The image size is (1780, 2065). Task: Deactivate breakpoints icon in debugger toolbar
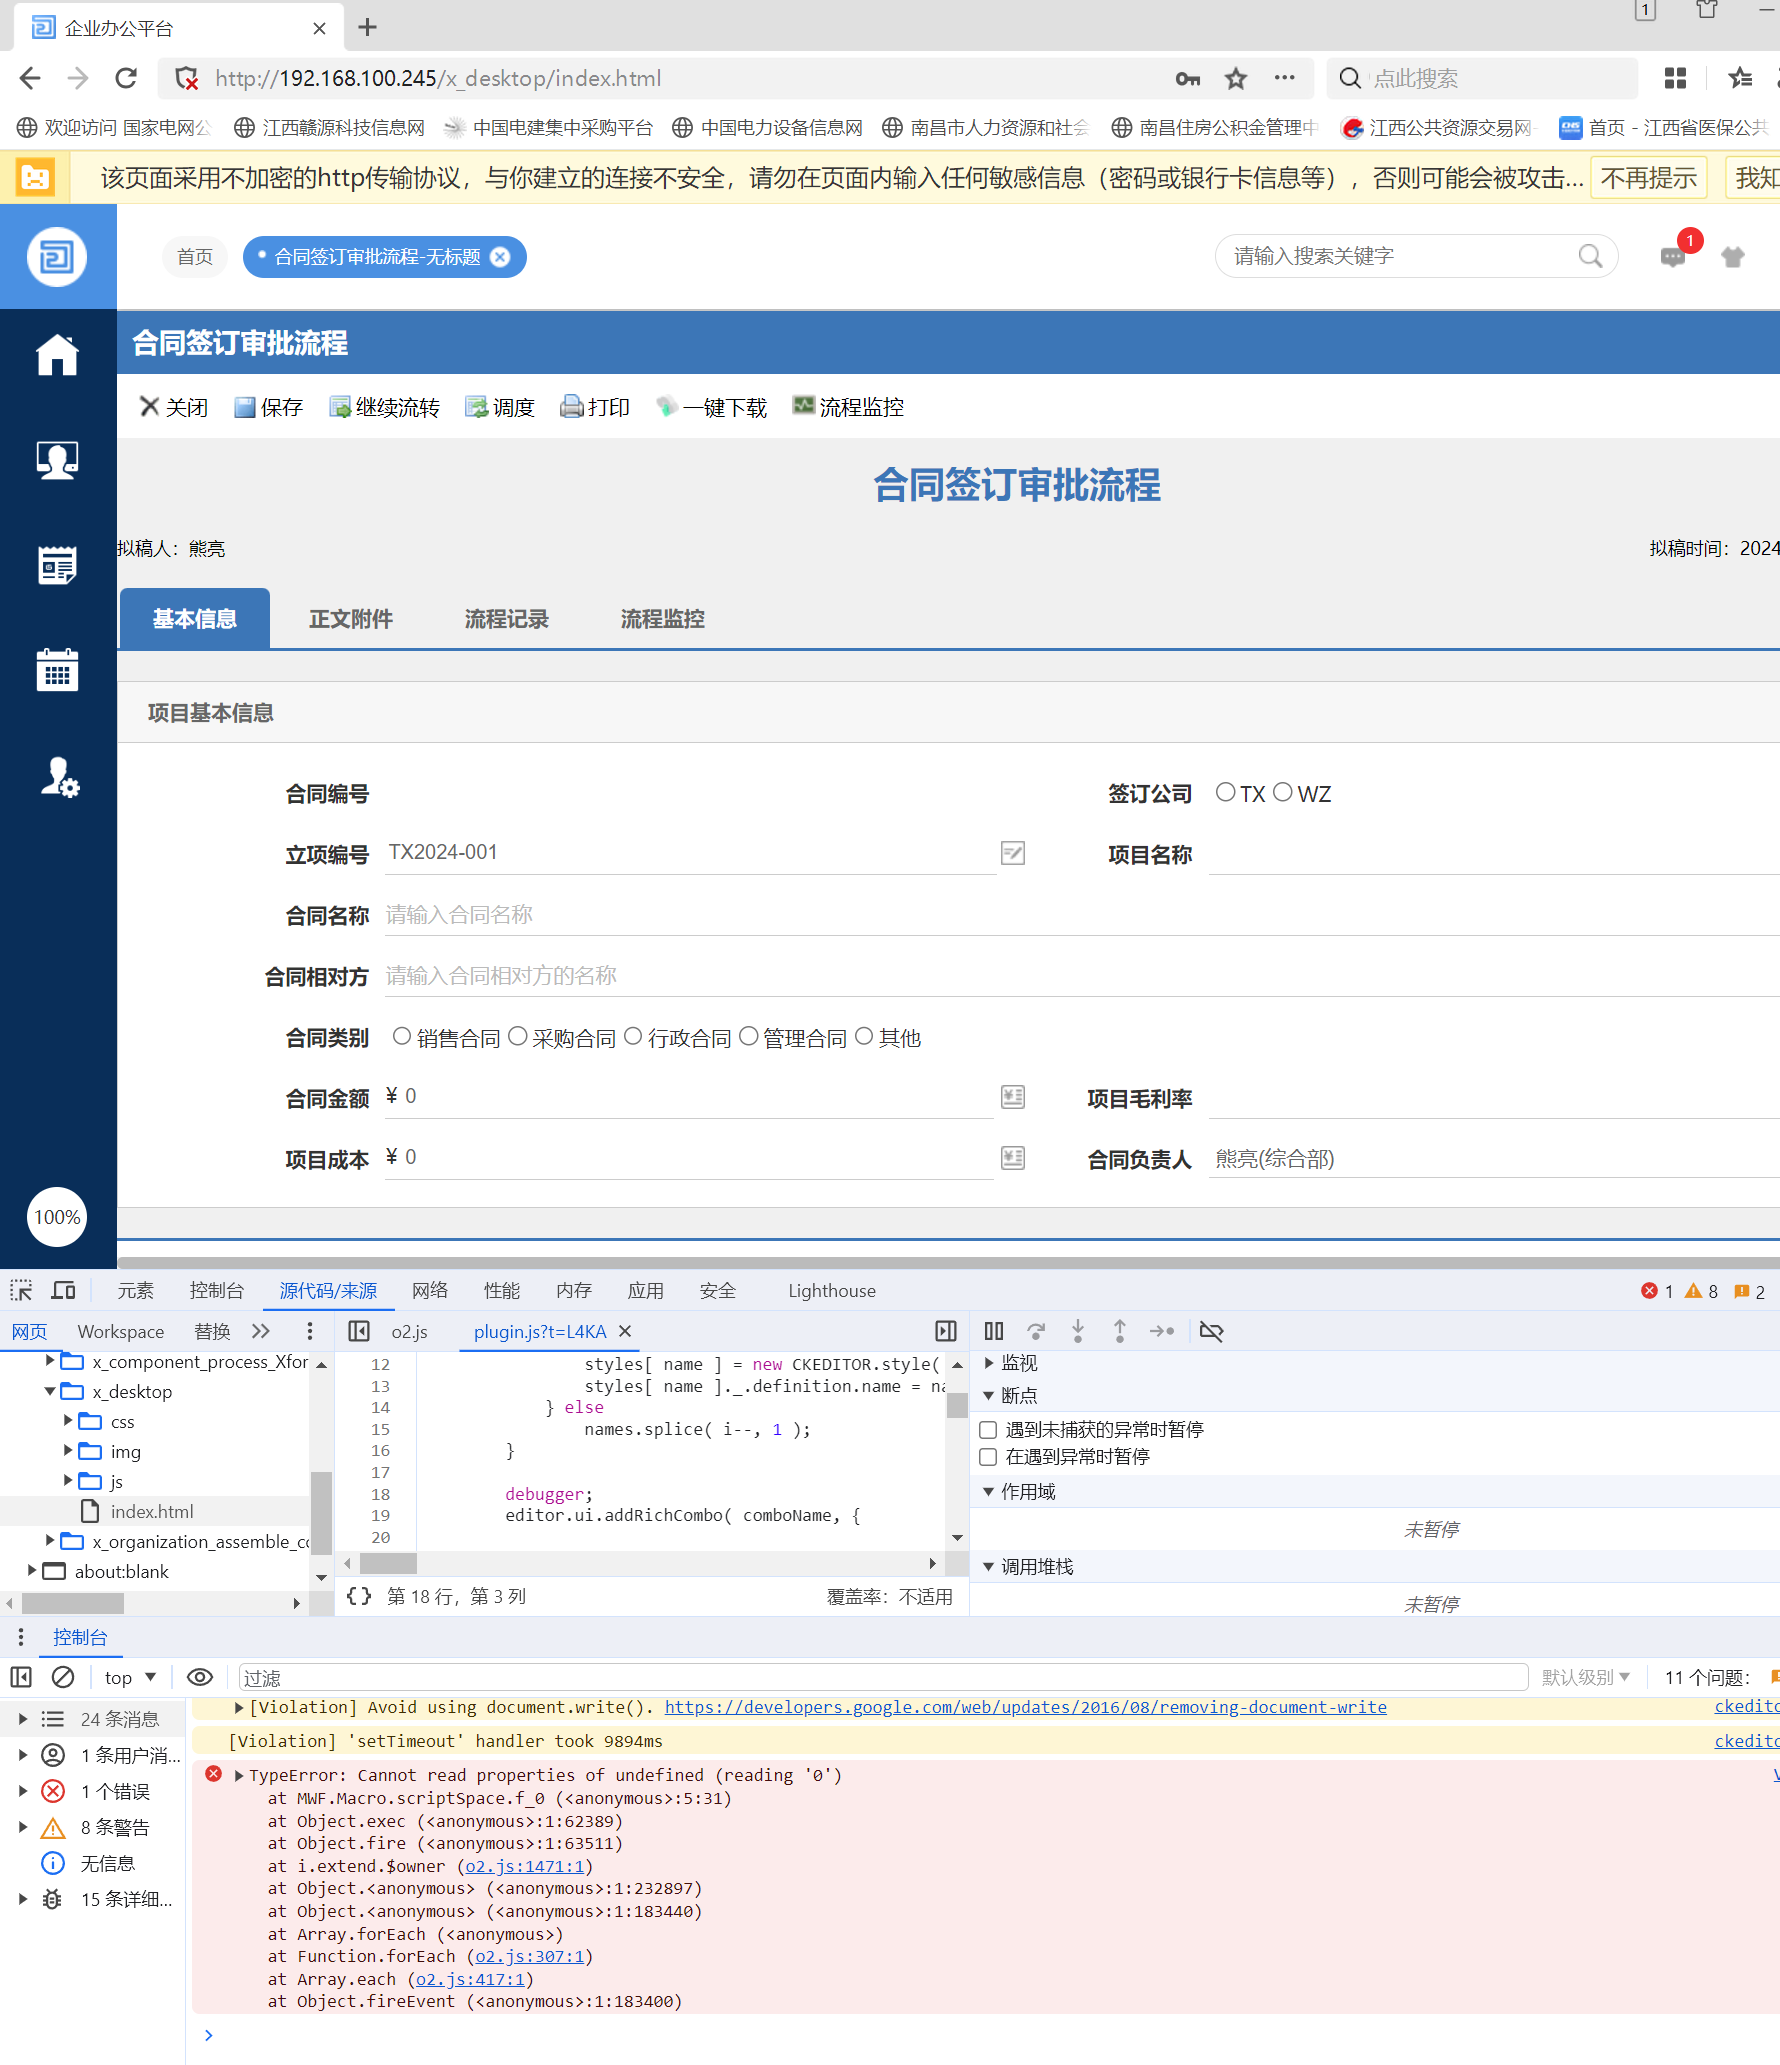(x=1211, y=1331)
